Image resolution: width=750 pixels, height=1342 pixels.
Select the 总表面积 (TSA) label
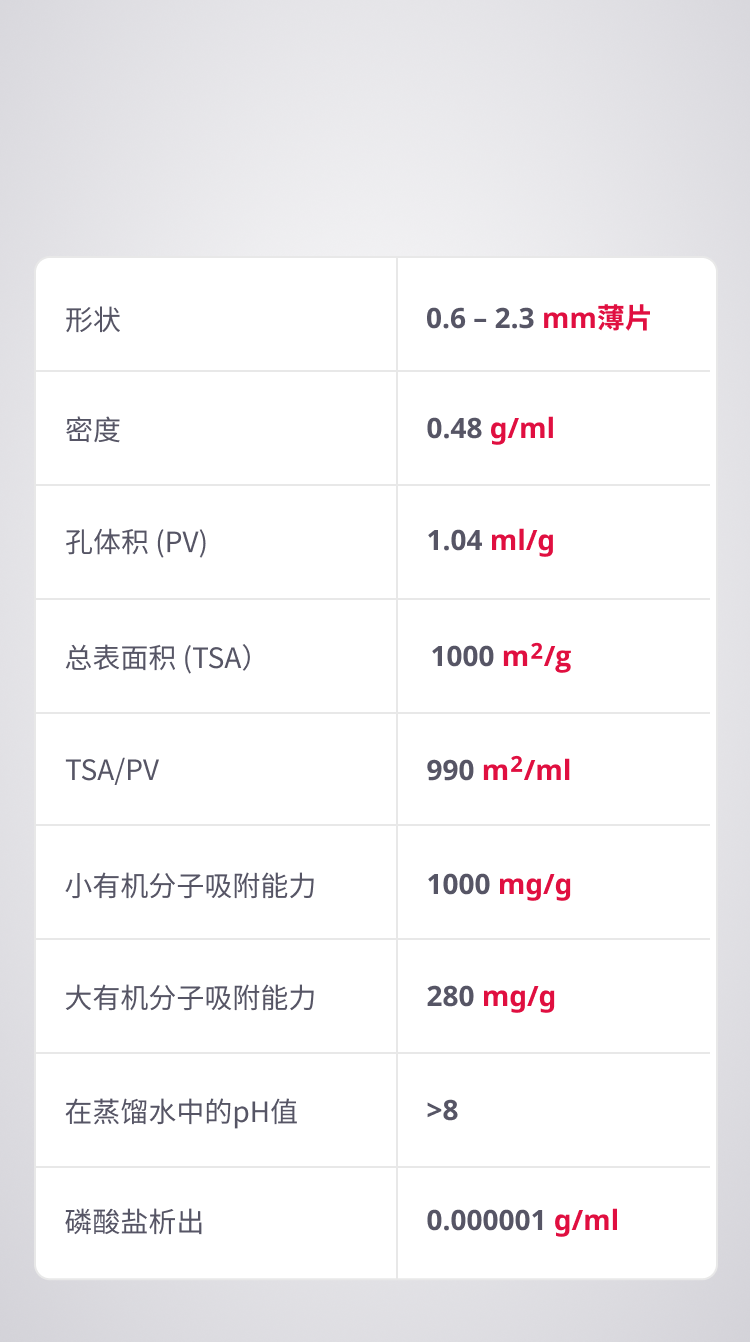pos(158,658)
